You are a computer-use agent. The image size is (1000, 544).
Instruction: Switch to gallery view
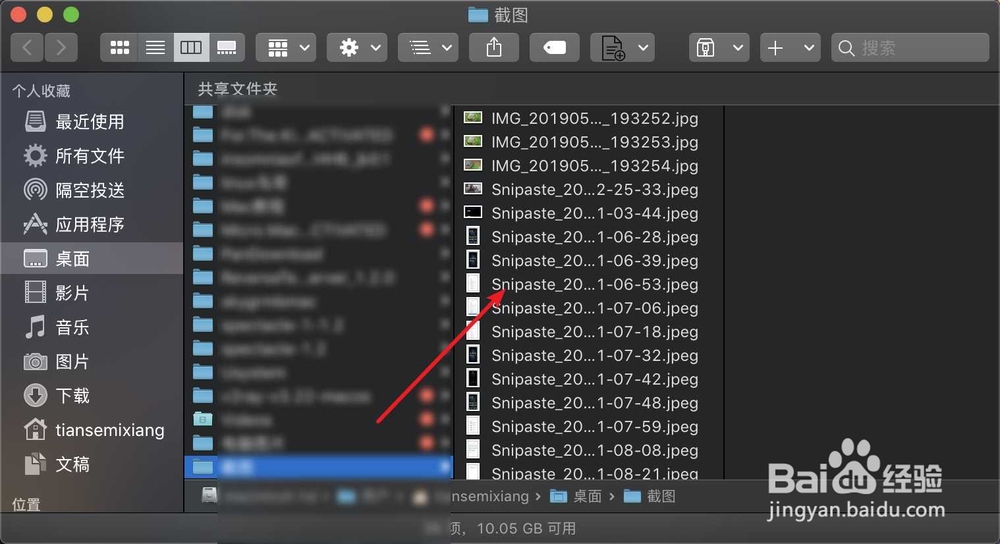[227, 48]
